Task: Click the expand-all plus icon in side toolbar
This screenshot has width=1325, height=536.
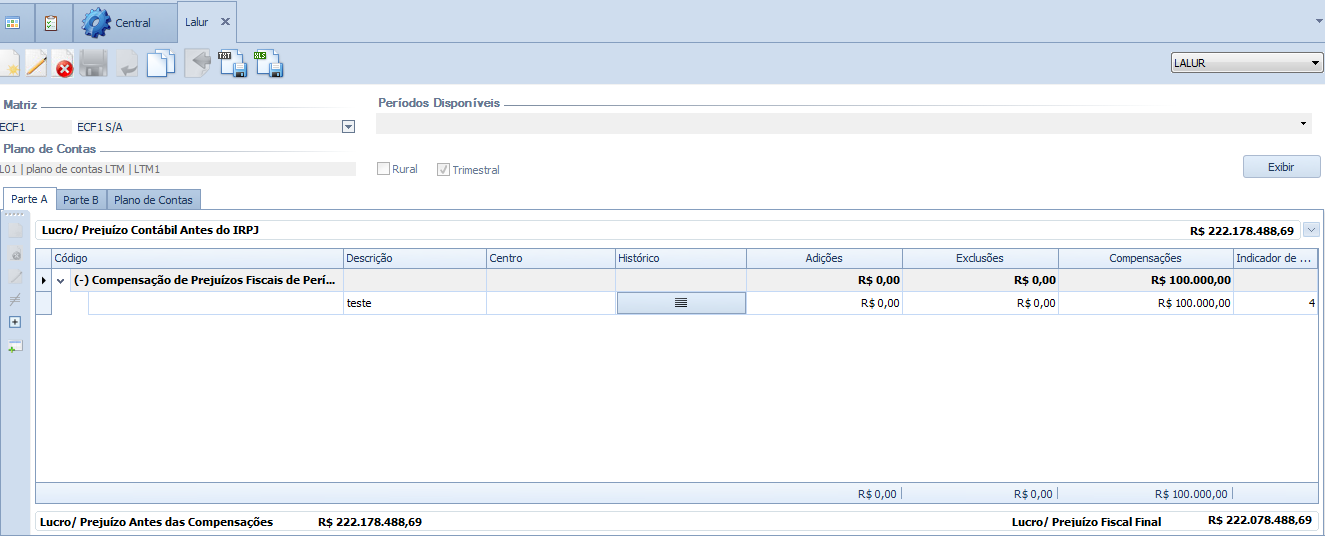Action: pos(15,322)
